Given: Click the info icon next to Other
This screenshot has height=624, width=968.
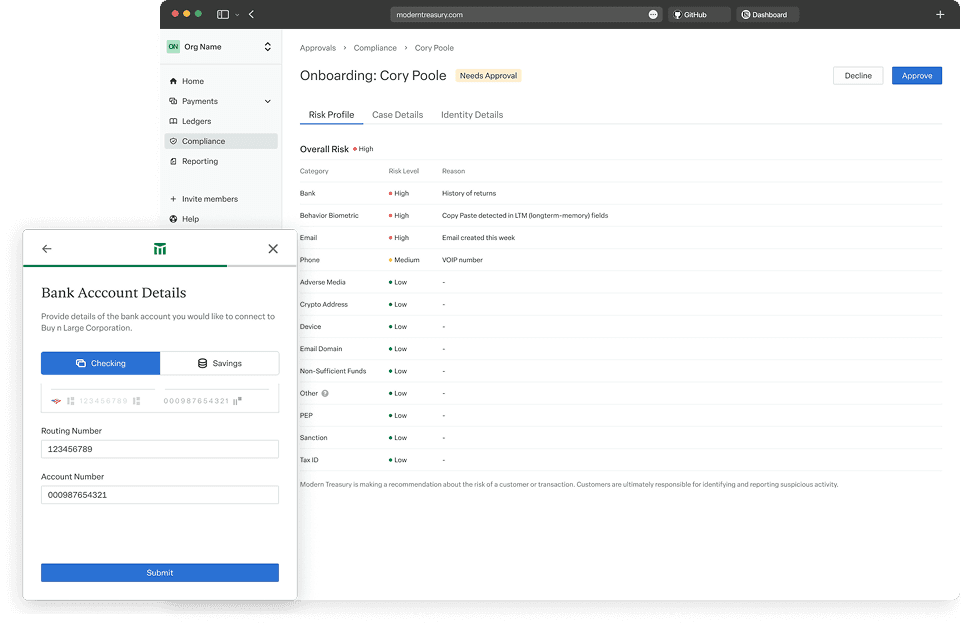Looking at the screenshot, I should coord(325,393).
